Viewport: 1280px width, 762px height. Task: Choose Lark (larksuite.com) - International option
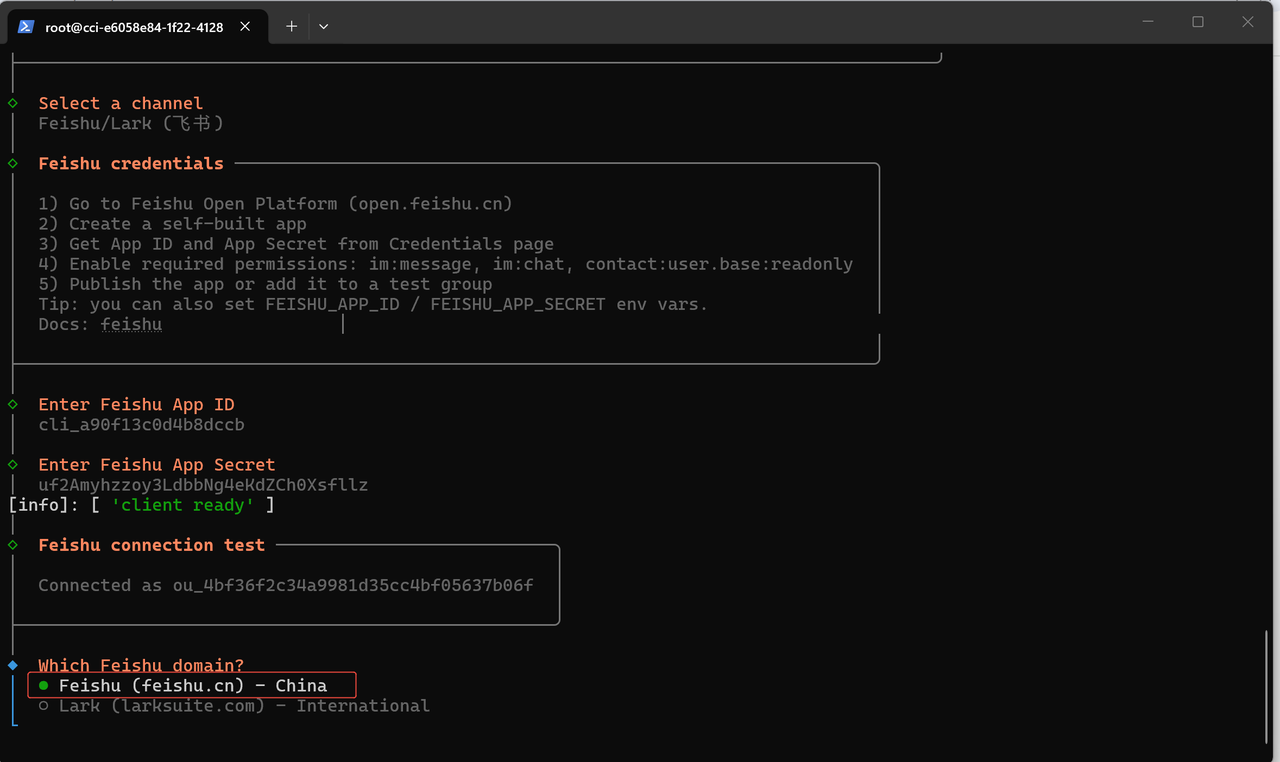[243, 706]
